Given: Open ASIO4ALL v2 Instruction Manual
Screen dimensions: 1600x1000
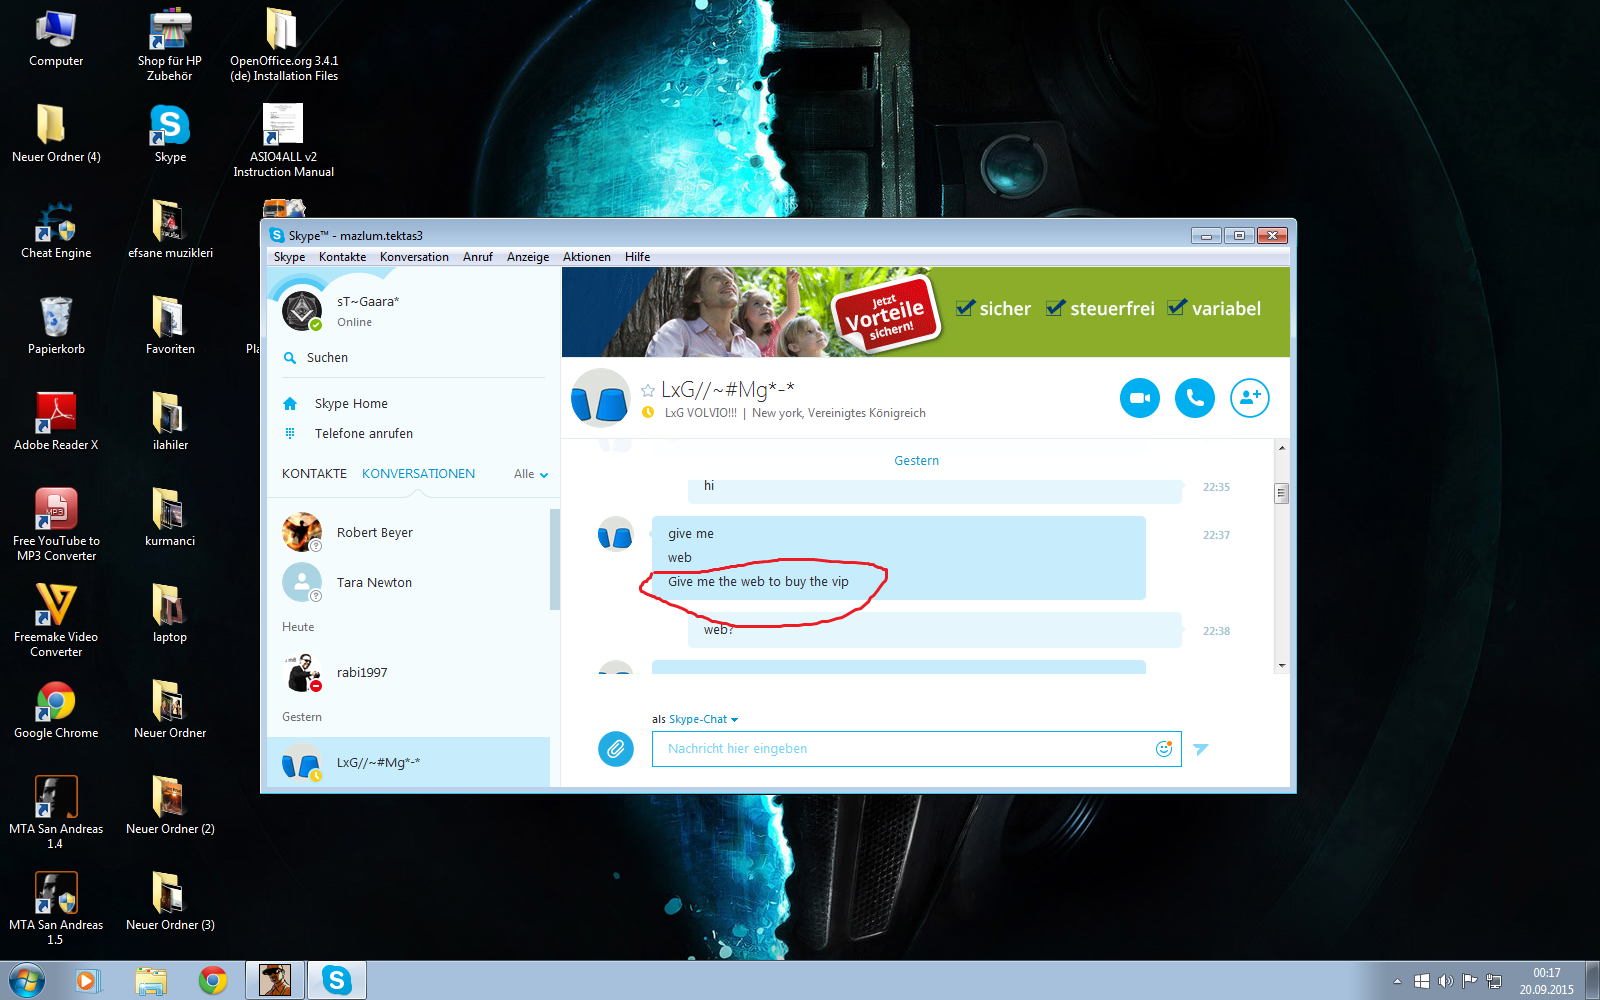Looking at the screenshot, I should pos(283,141).
